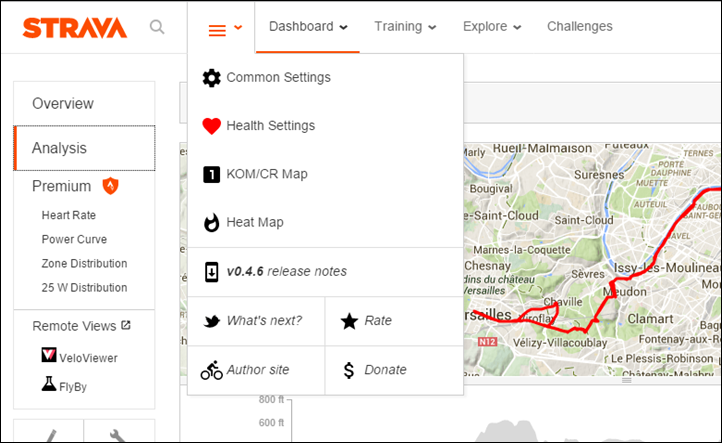This screenshot has width=722, height=443.
Task: Click the Rate star icon
Action: click(349, 321)
